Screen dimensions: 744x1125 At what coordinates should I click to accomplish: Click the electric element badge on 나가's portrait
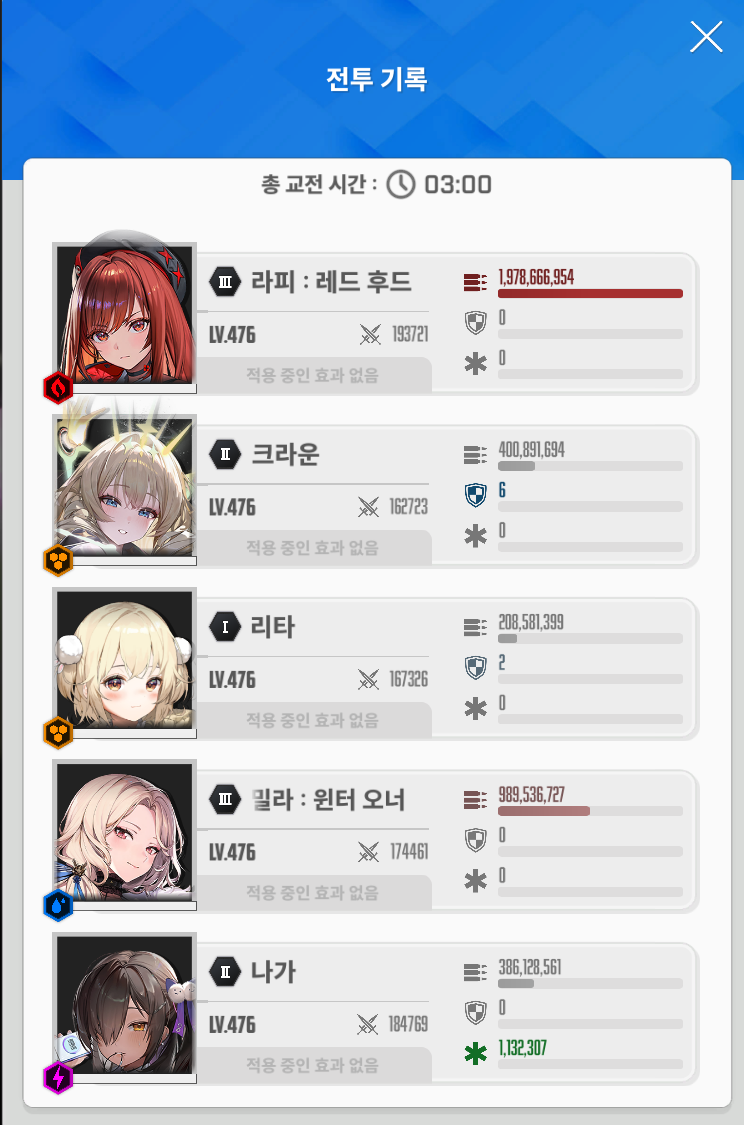pos(58,1078)
